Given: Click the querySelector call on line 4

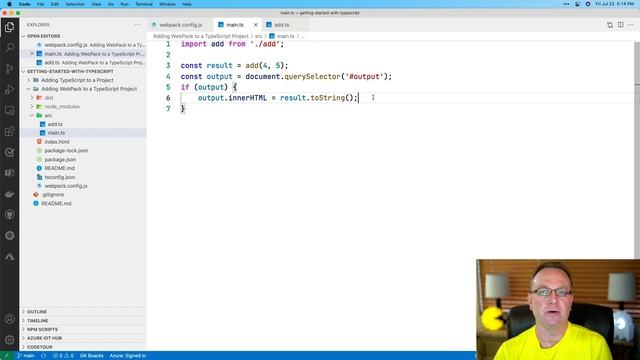Looking at the screenshot, I should (x=312, y=76).
